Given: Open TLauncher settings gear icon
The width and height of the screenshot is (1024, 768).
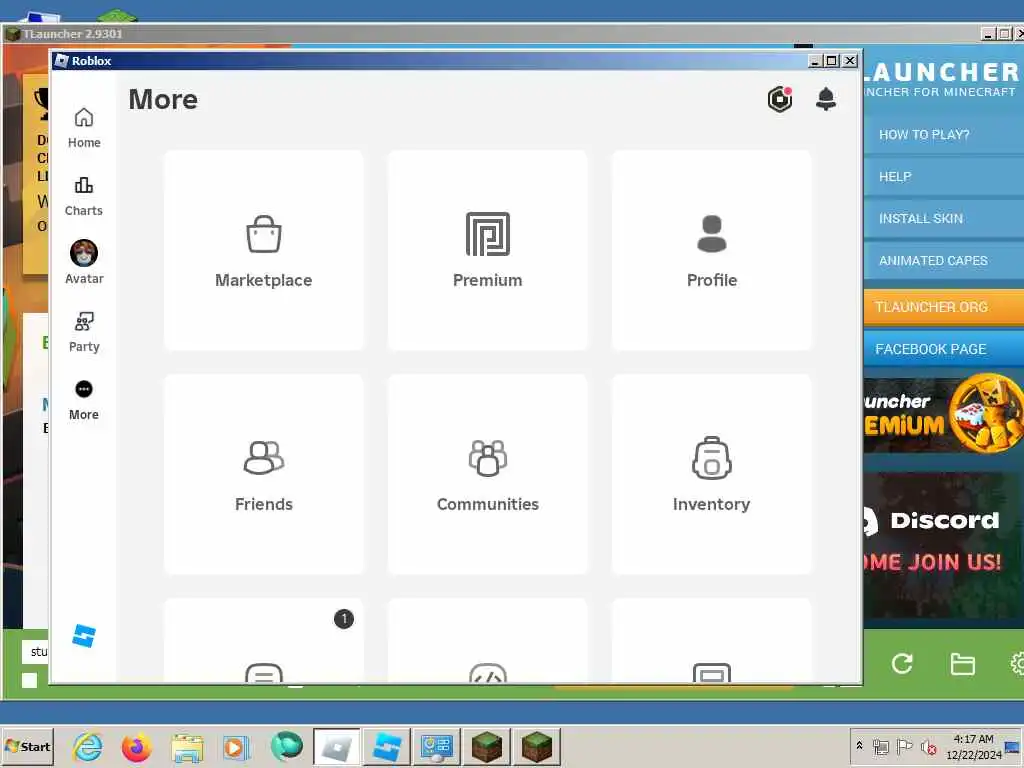Looking at the screenshot, I should (1017, 664).
